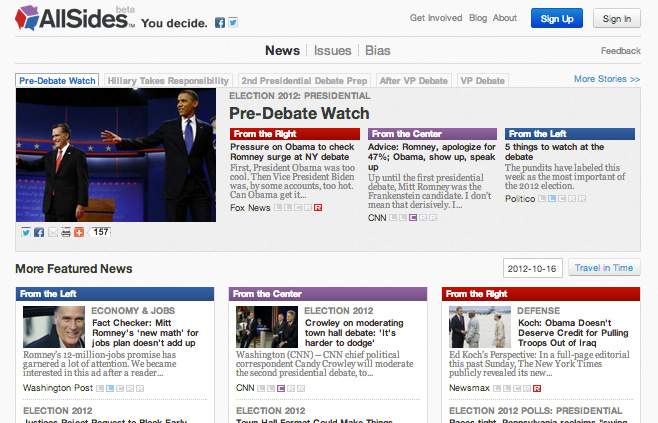
Task: Switch to Hillary Takes Responsibility tab
Action: [168, 81]
